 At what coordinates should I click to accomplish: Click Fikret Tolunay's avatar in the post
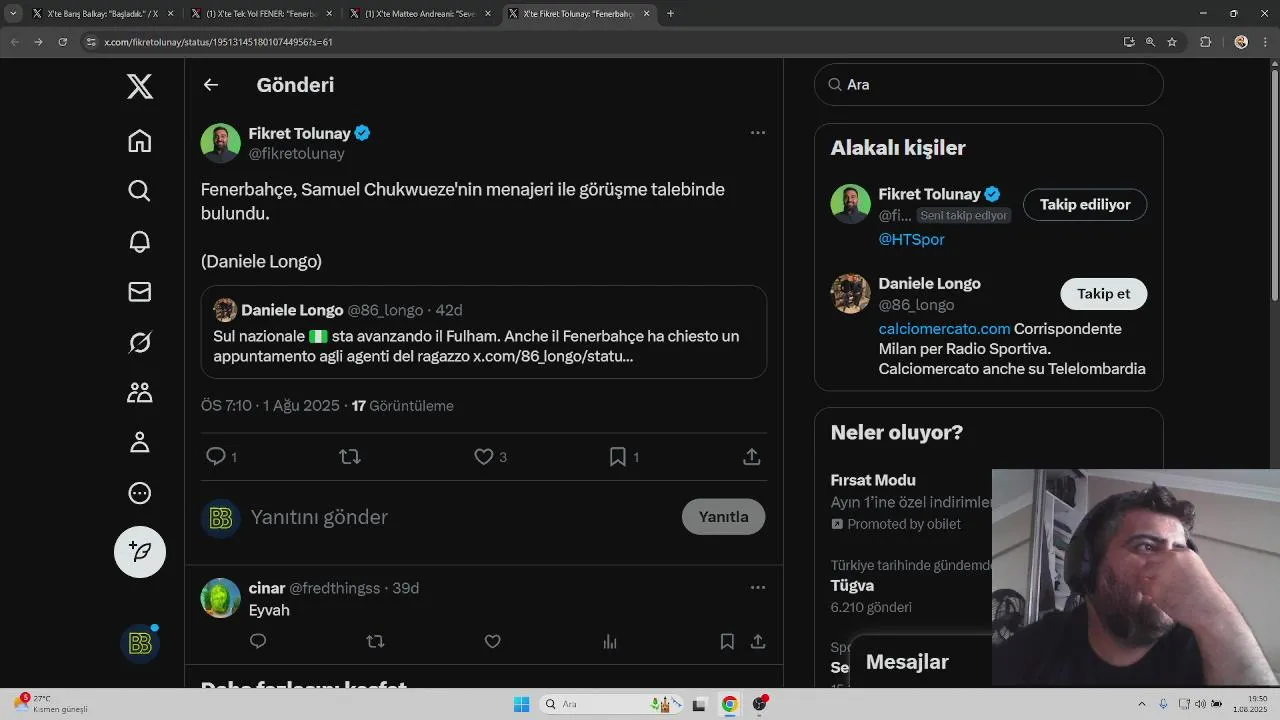click(x=221, y=143)
